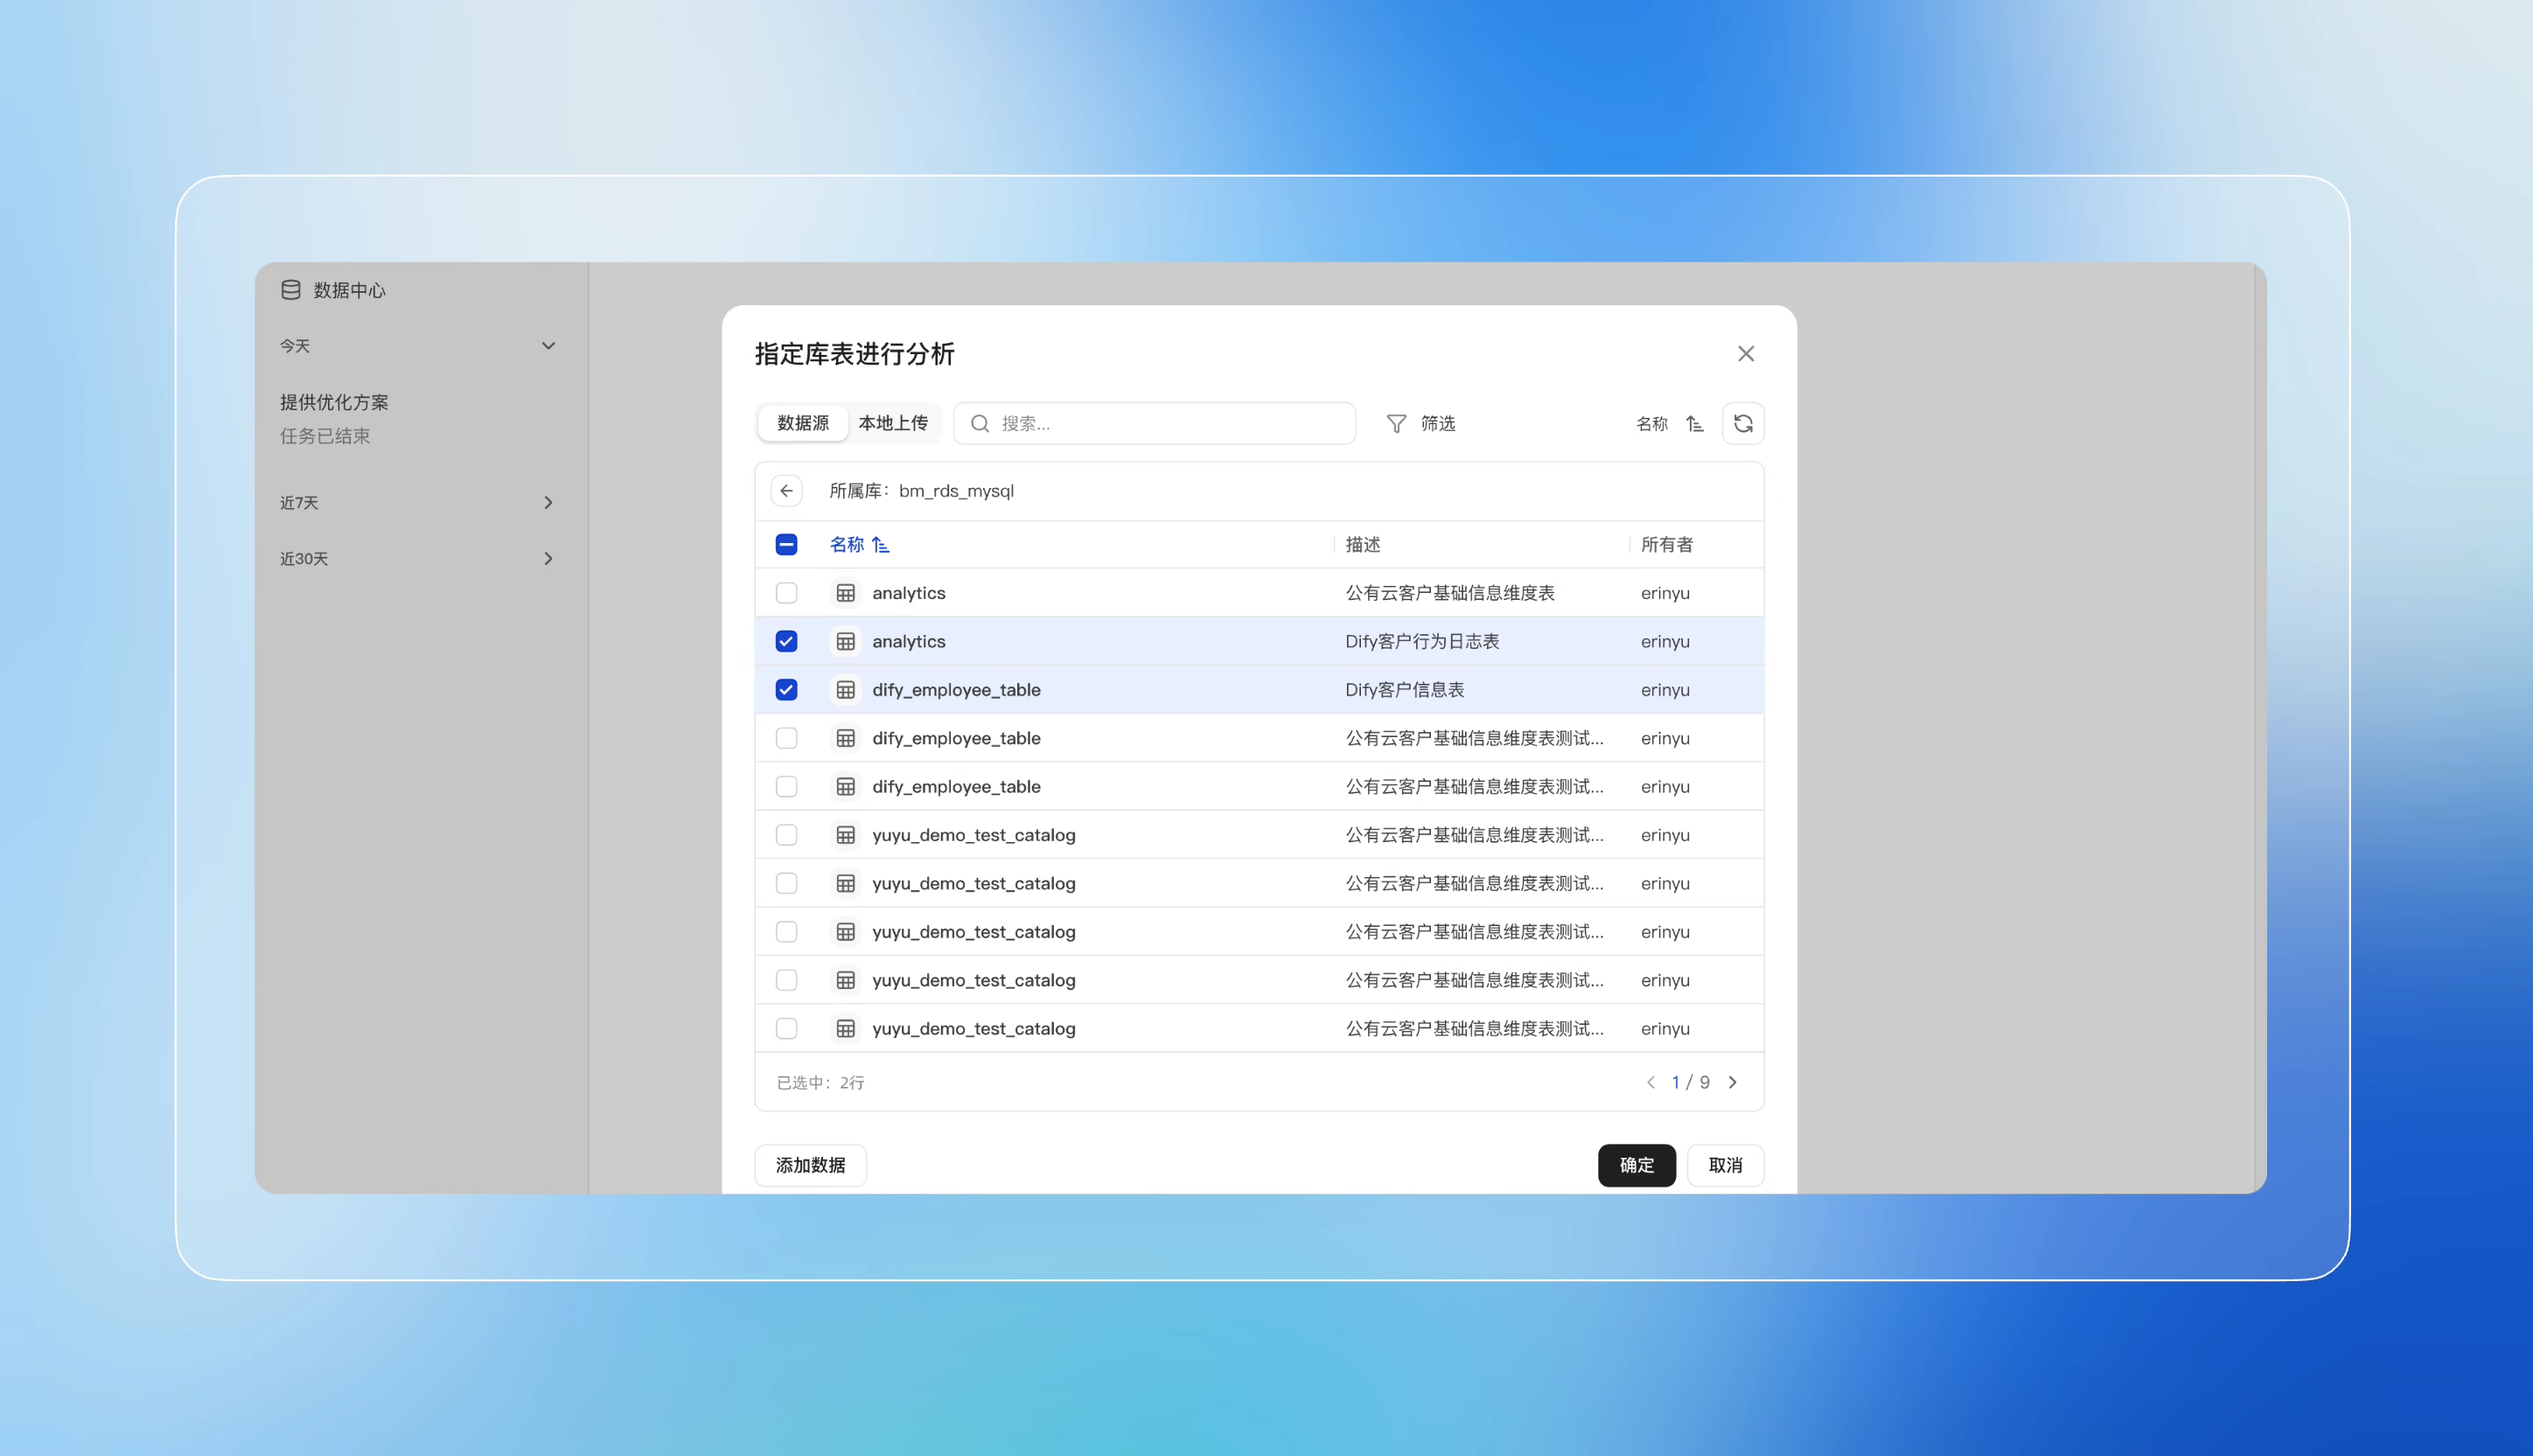Expand the 近30天 section
The width and height of the screenshot is (2533, 1456).
(x=548, y=559)
